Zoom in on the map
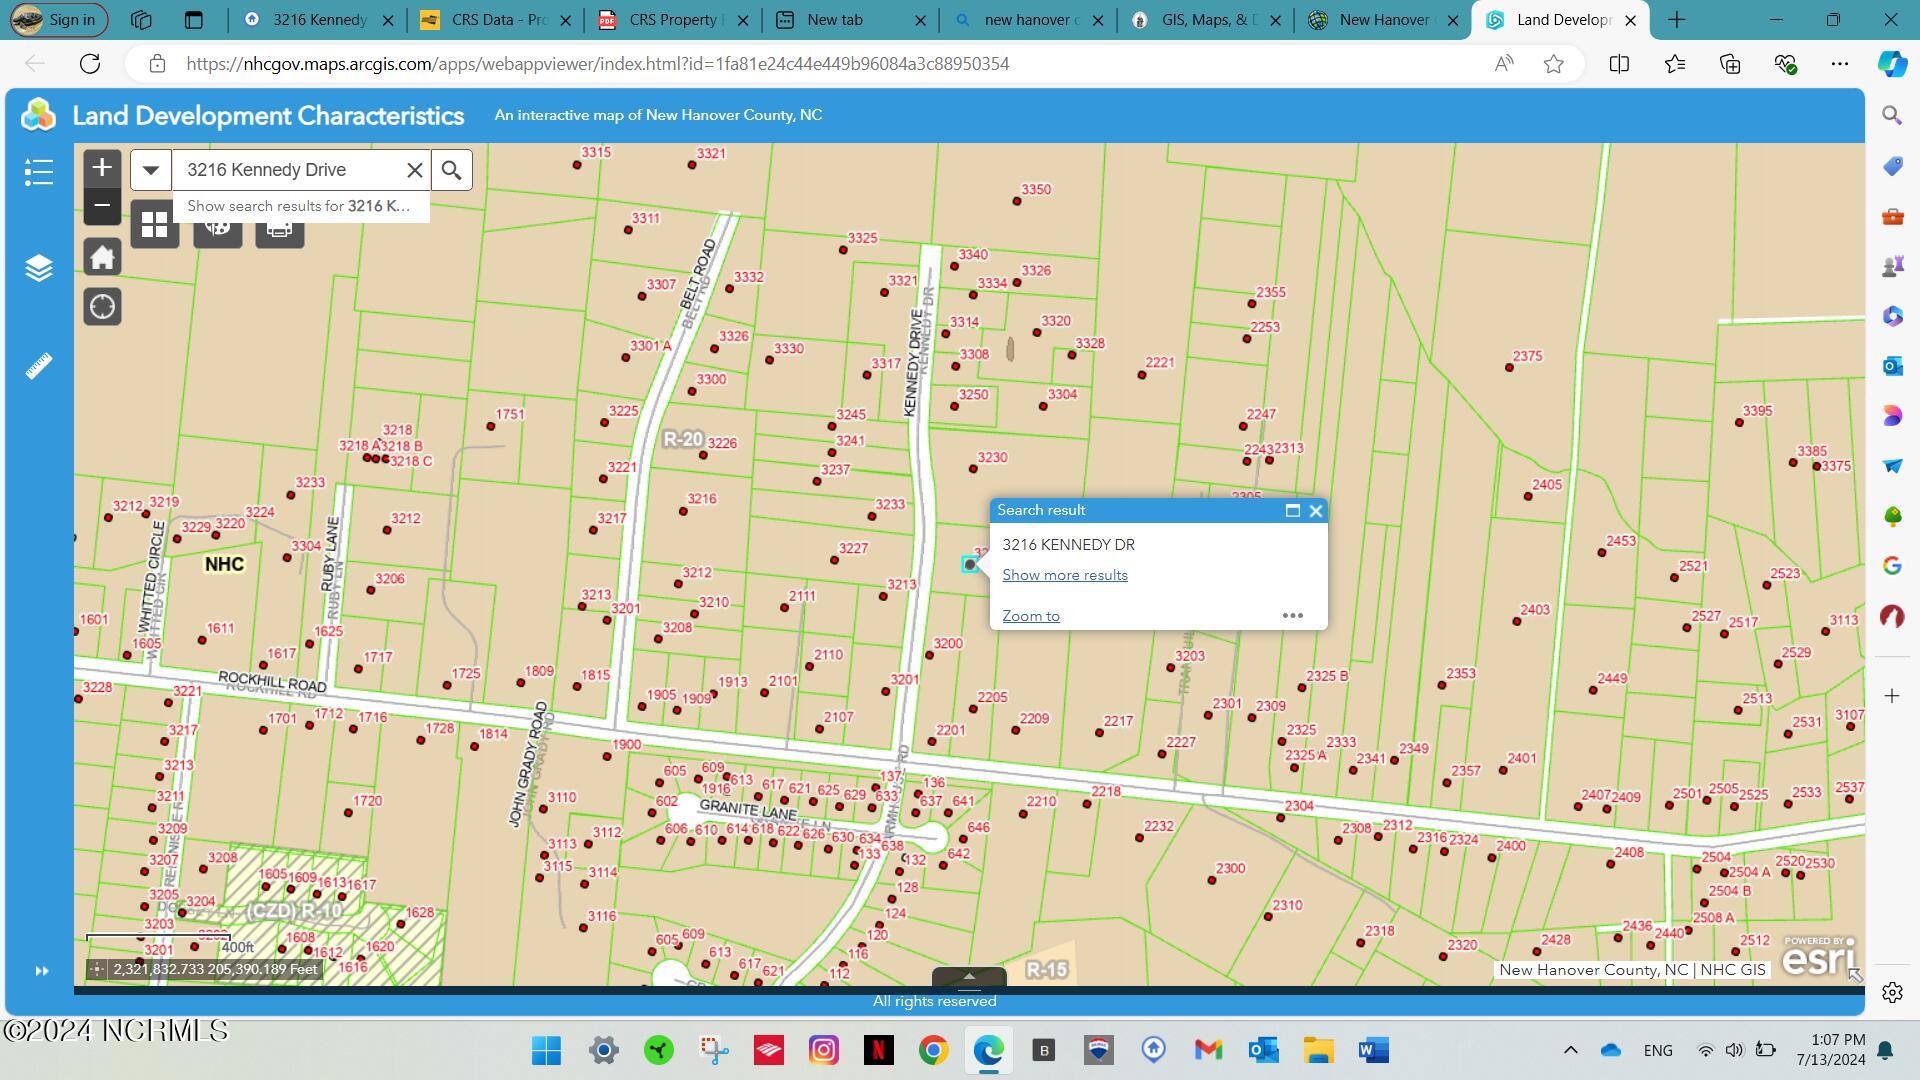Screen dimensions: 1920x1080 102,168
